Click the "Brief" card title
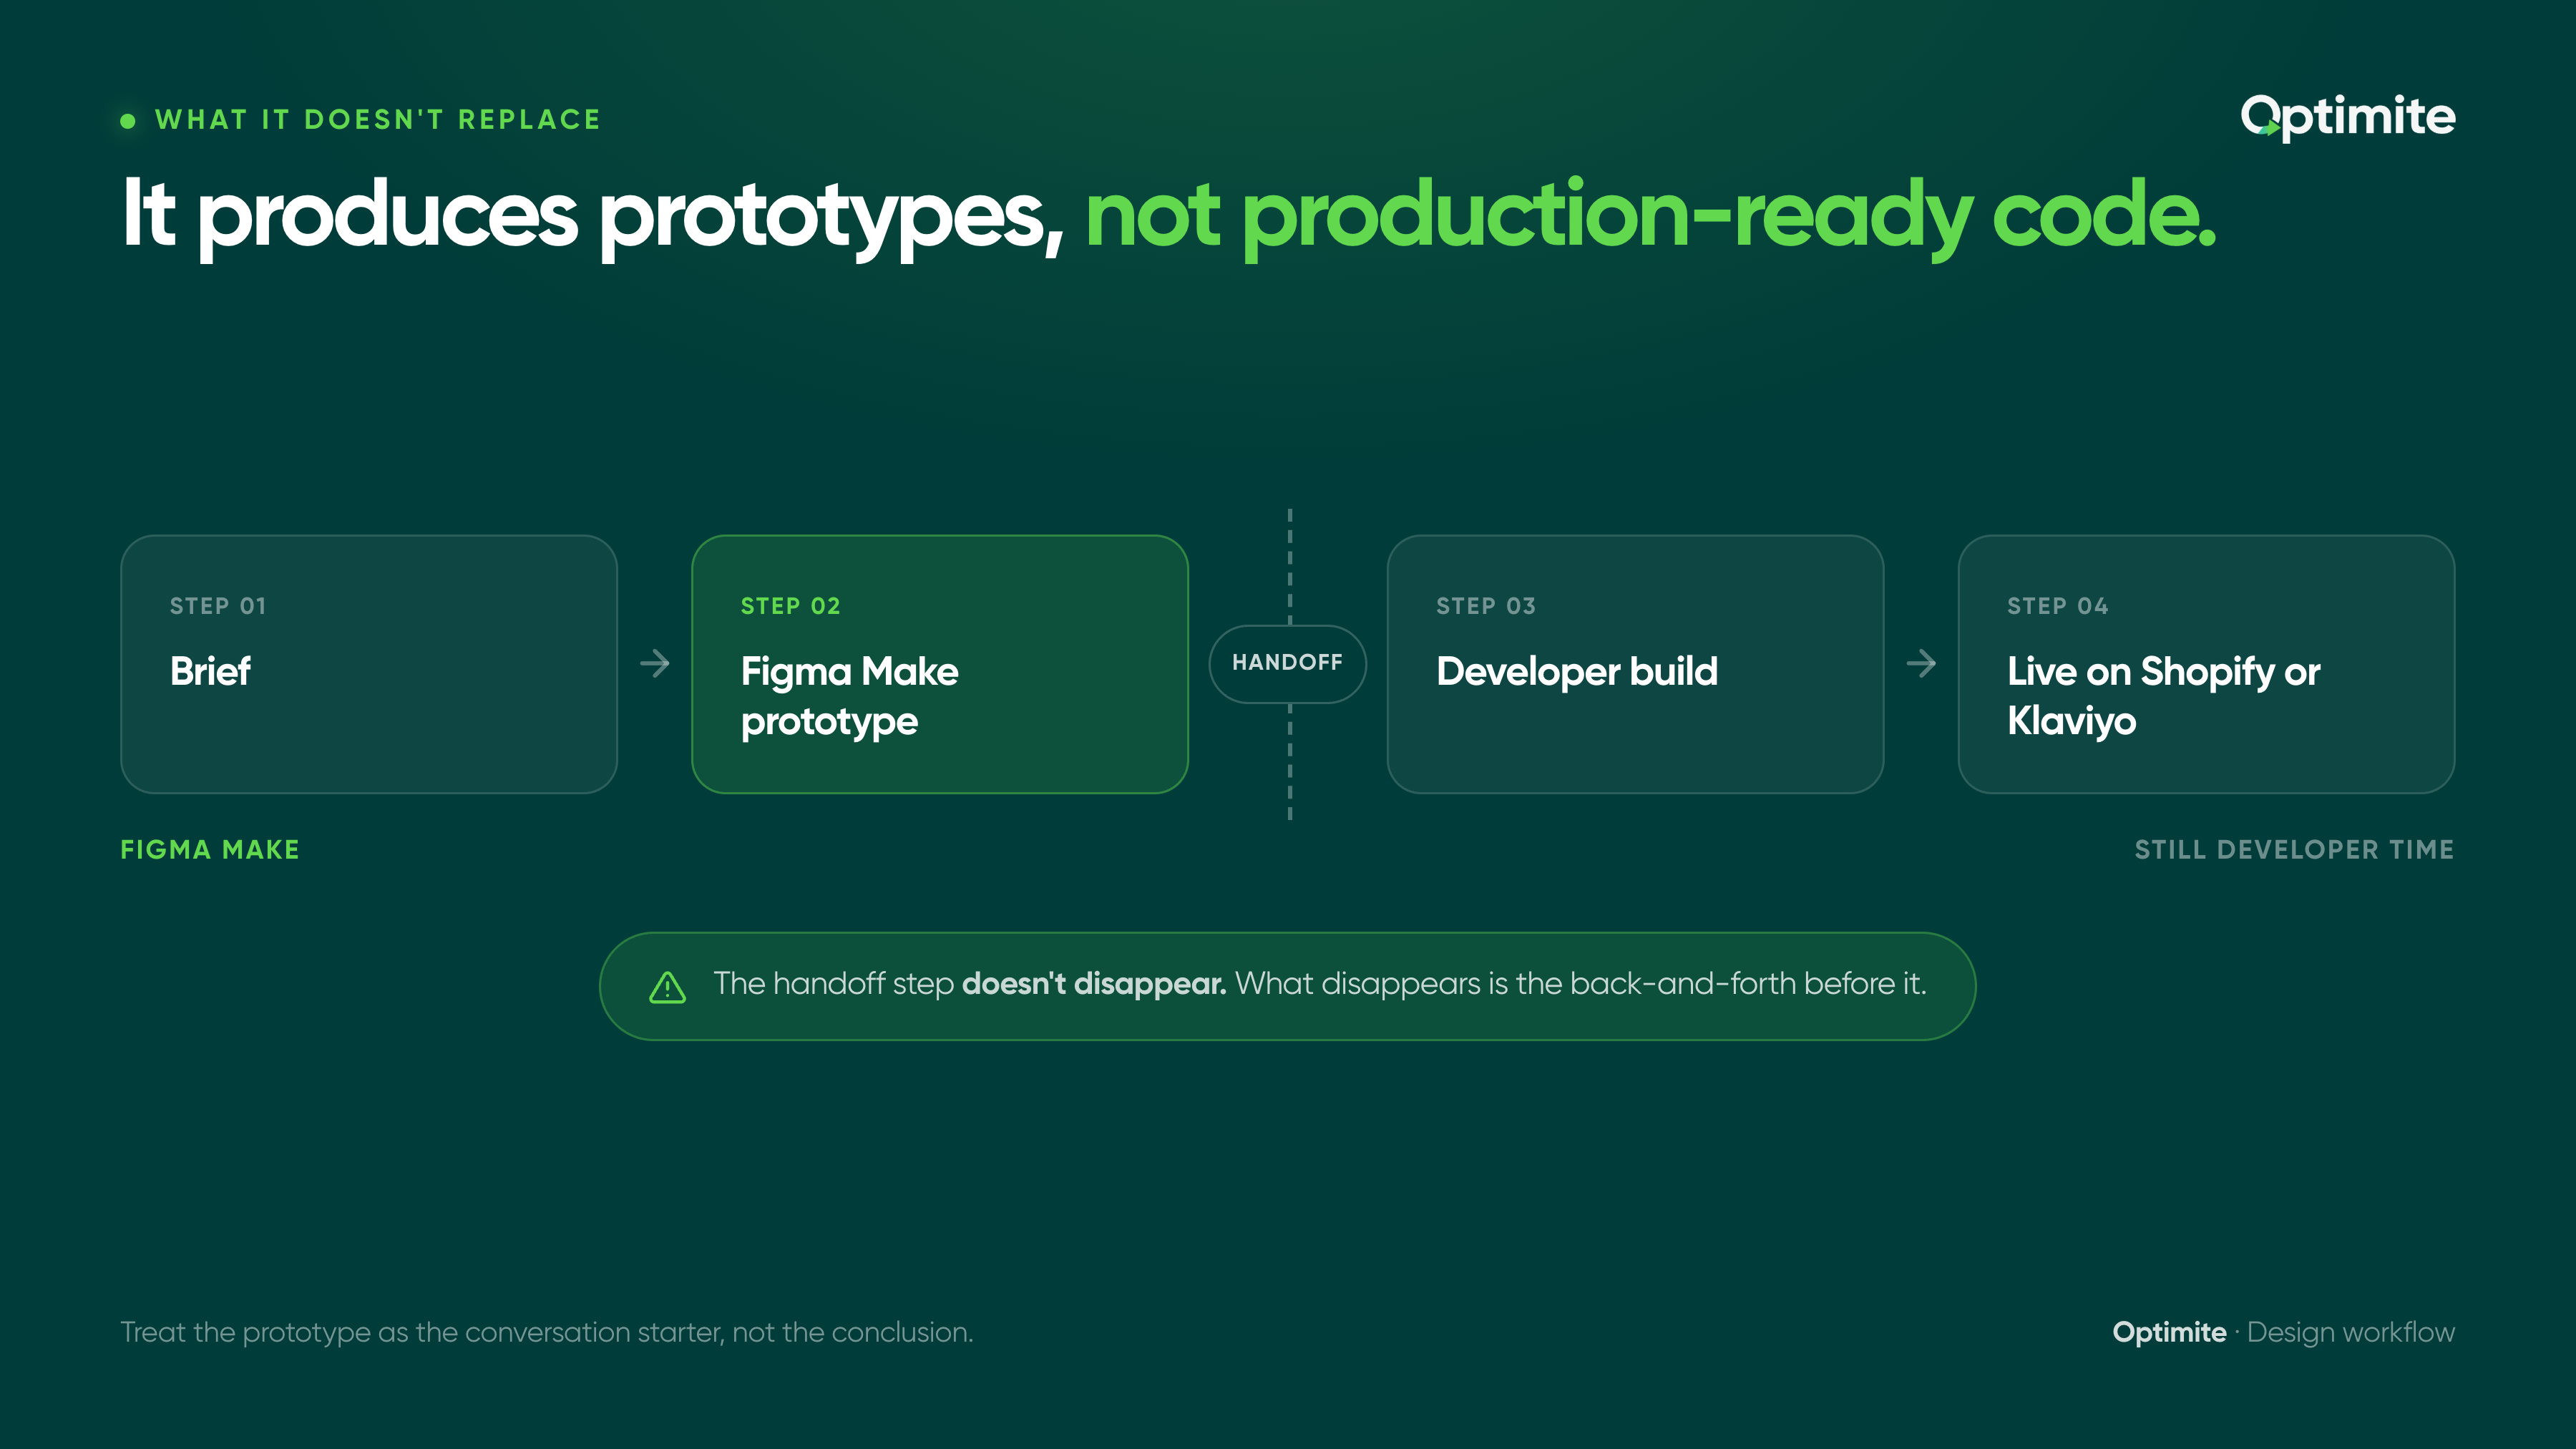The width and height of the screenshot is (2576, 1449). coord(210,671)
